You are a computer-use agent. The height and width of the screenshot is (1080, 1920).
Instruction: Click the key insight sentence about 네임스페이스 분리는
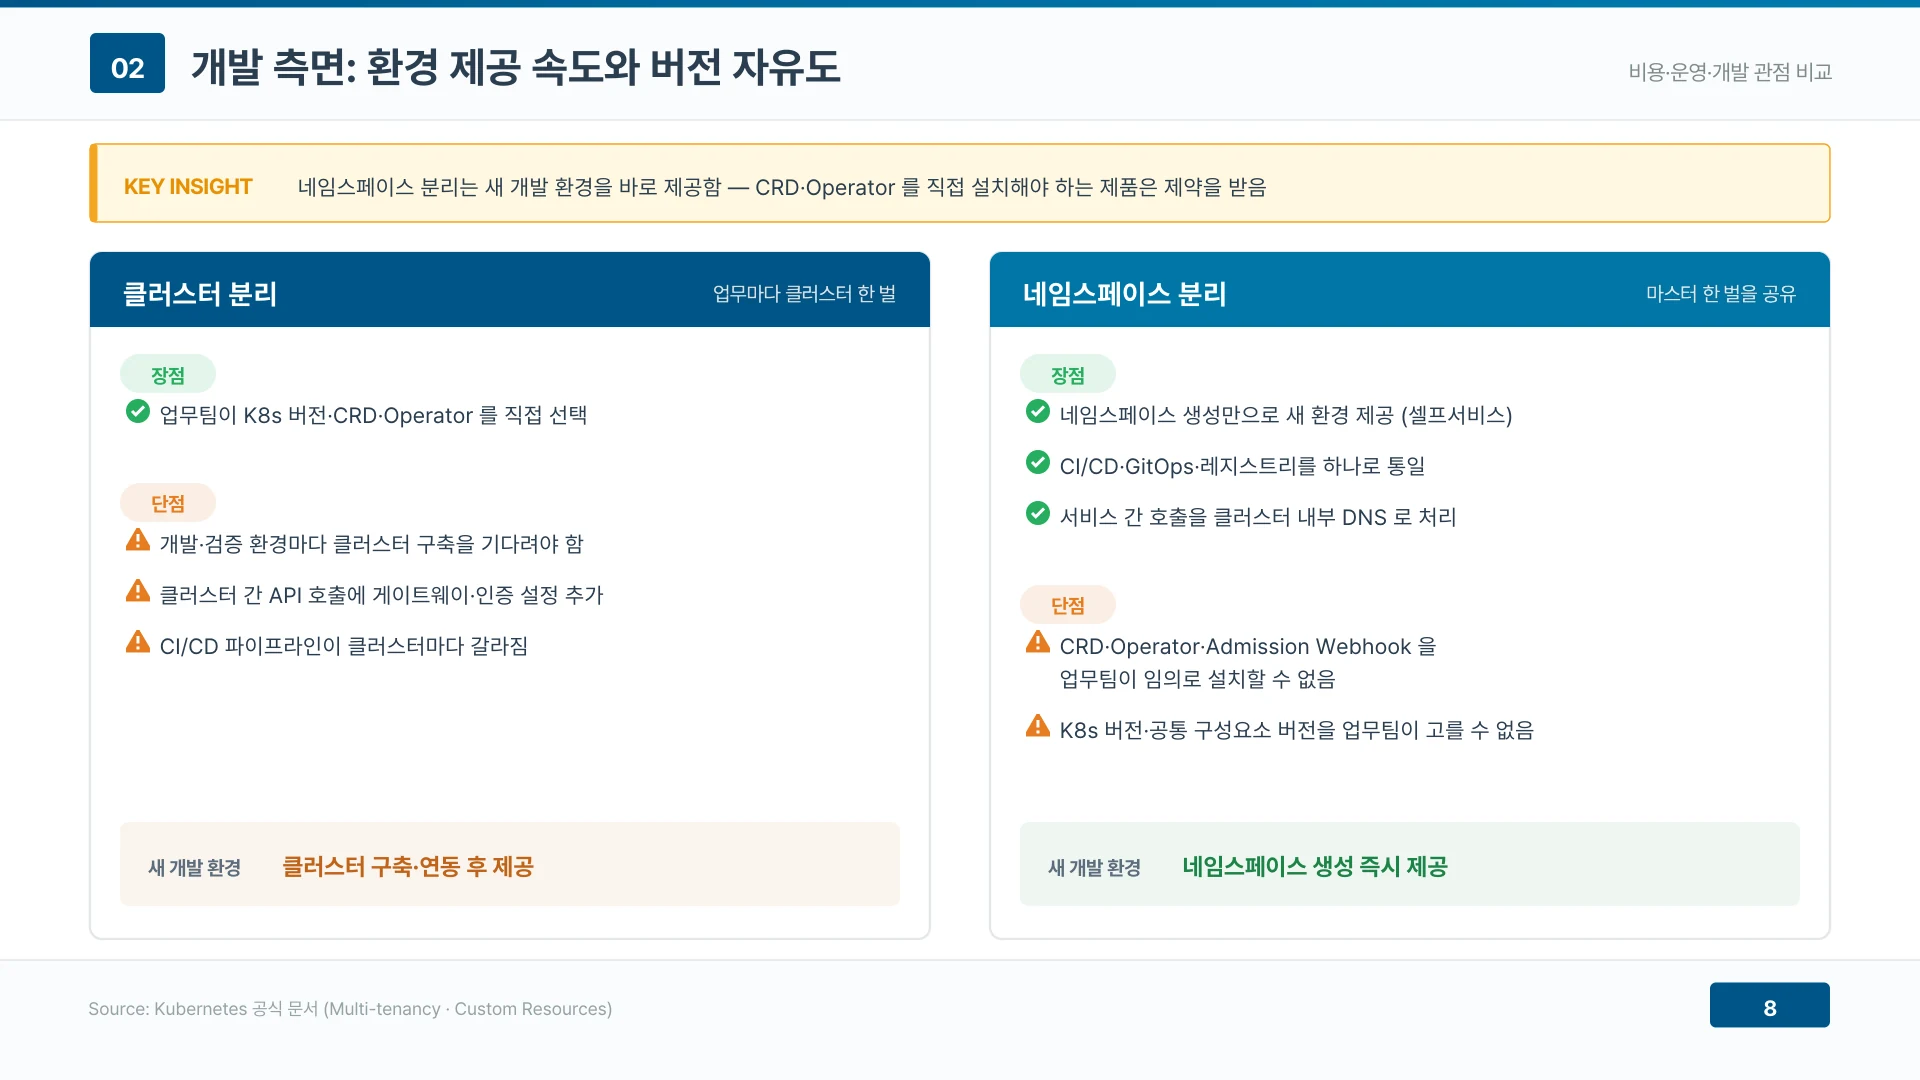pyautogui.click(x=782, y=187)
